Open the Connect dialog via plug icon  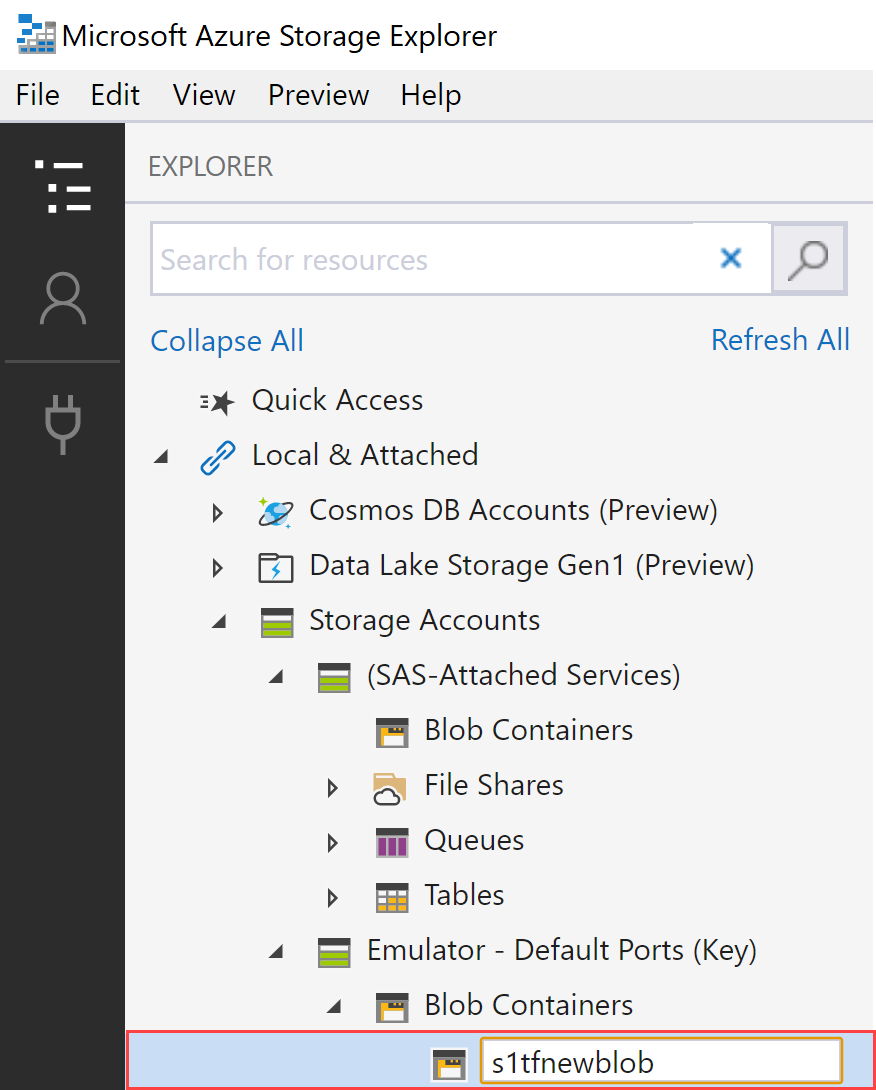tap(62, 424)
